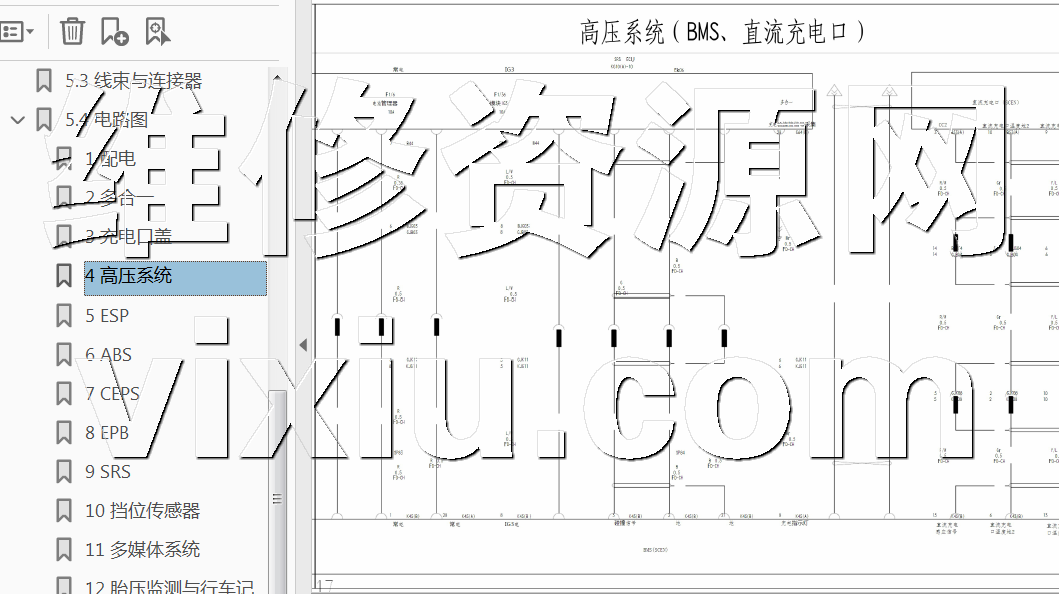Click the bookmark icon next to 6 ABS
This screenshot has width=1059, height=594.
(64, 355)
